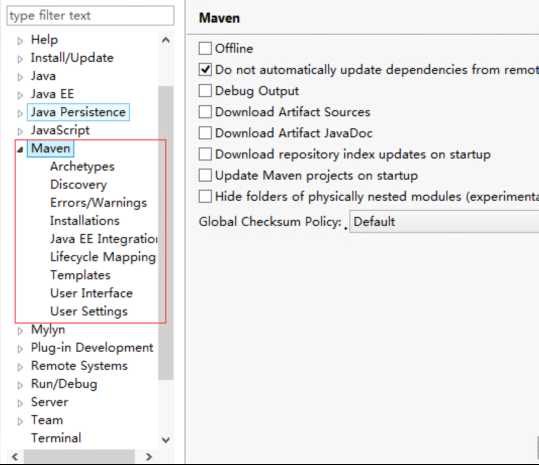
Task: Check Download Artifact JavaDoc
Action: [205, 133]
